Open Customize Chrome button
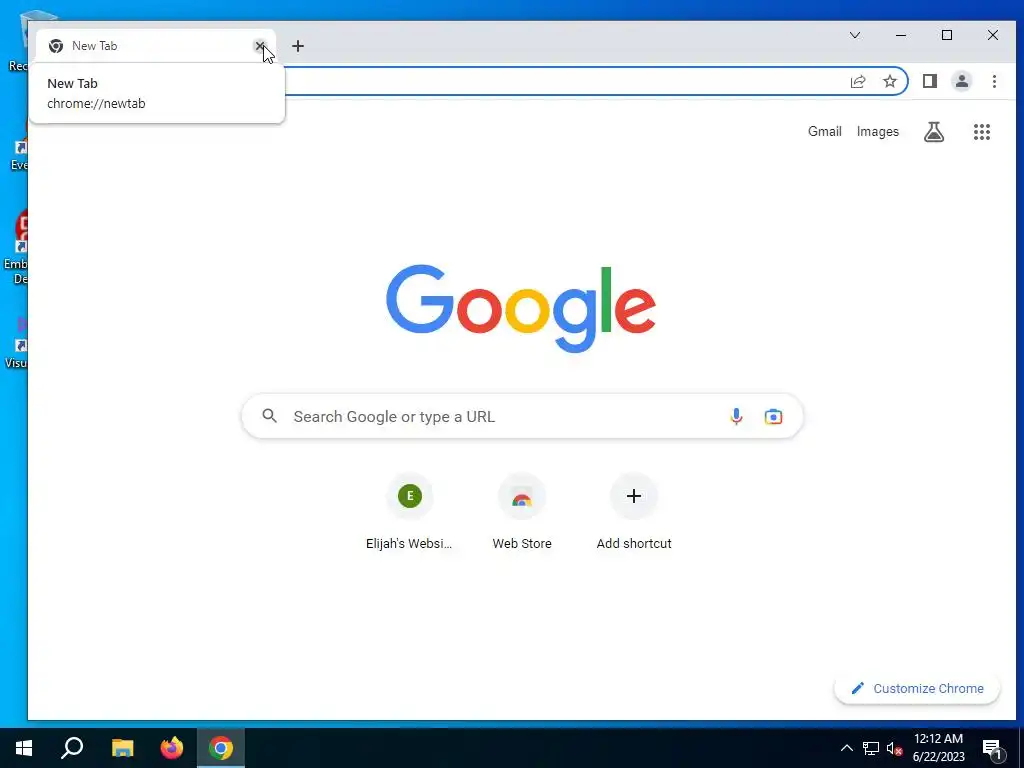Viewport: 1024px width, 768px height. point(917,688)
